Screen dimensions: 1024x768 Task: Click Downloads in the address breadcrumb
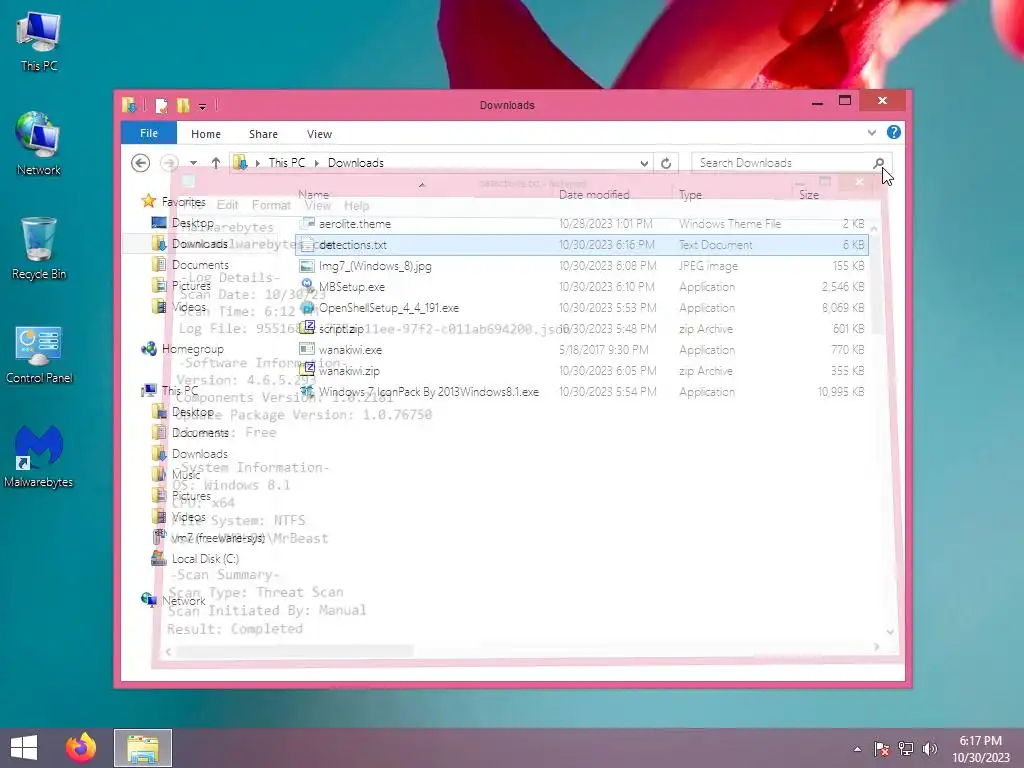pyautogui.click(x=356, y=163)
